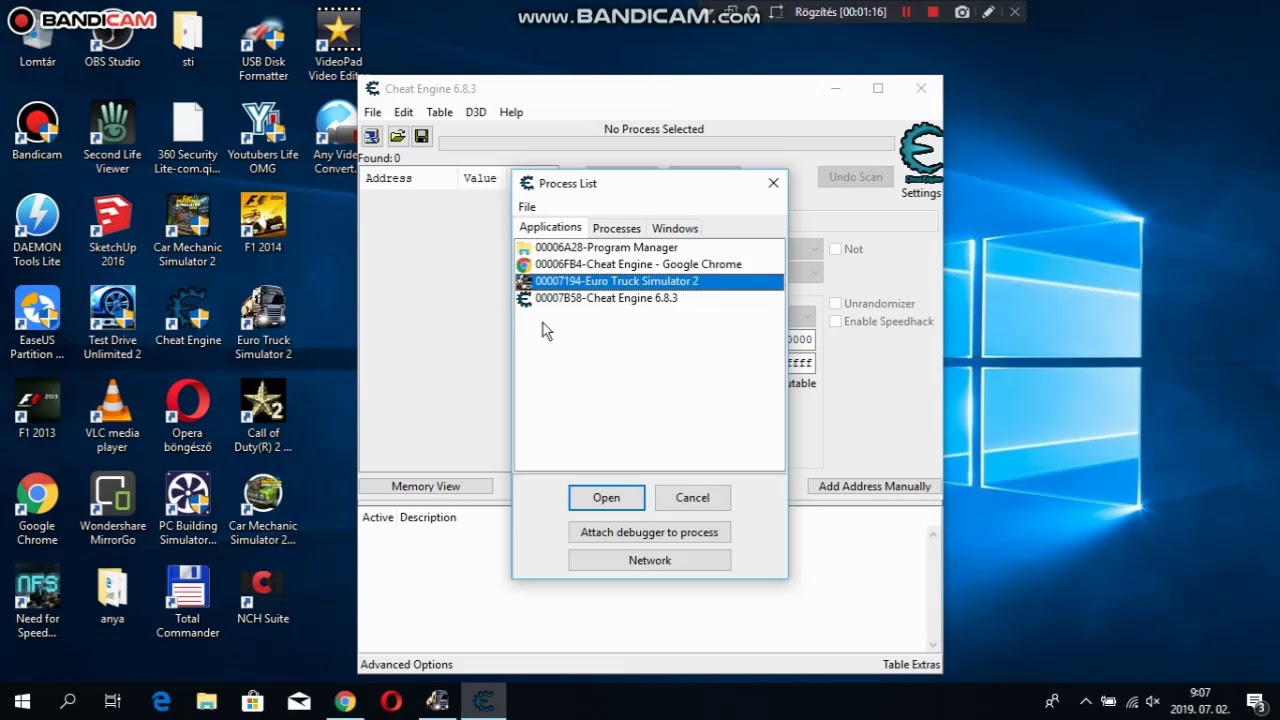Open VLC media player desktop icon

pos(112,417)
